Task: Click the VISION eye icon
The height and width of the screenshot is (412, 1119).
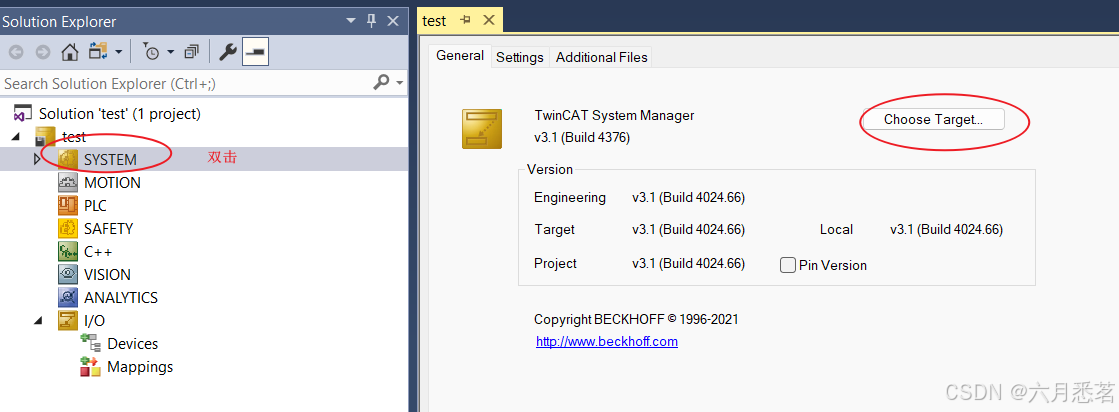Action: tap(67, 274)
